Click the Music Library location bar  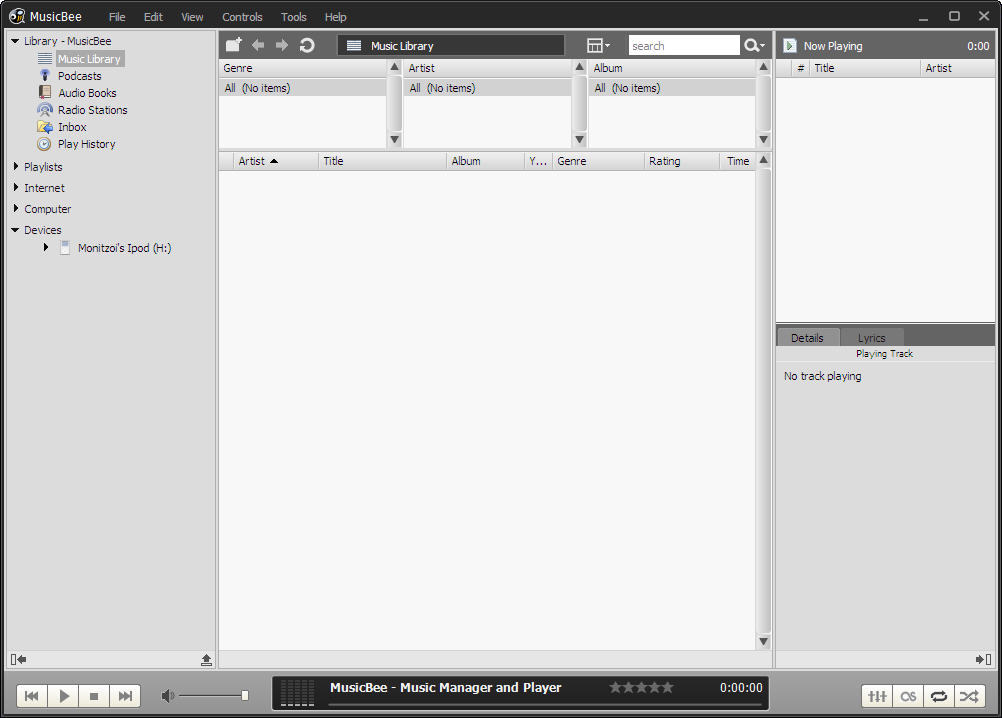point(451,45)
